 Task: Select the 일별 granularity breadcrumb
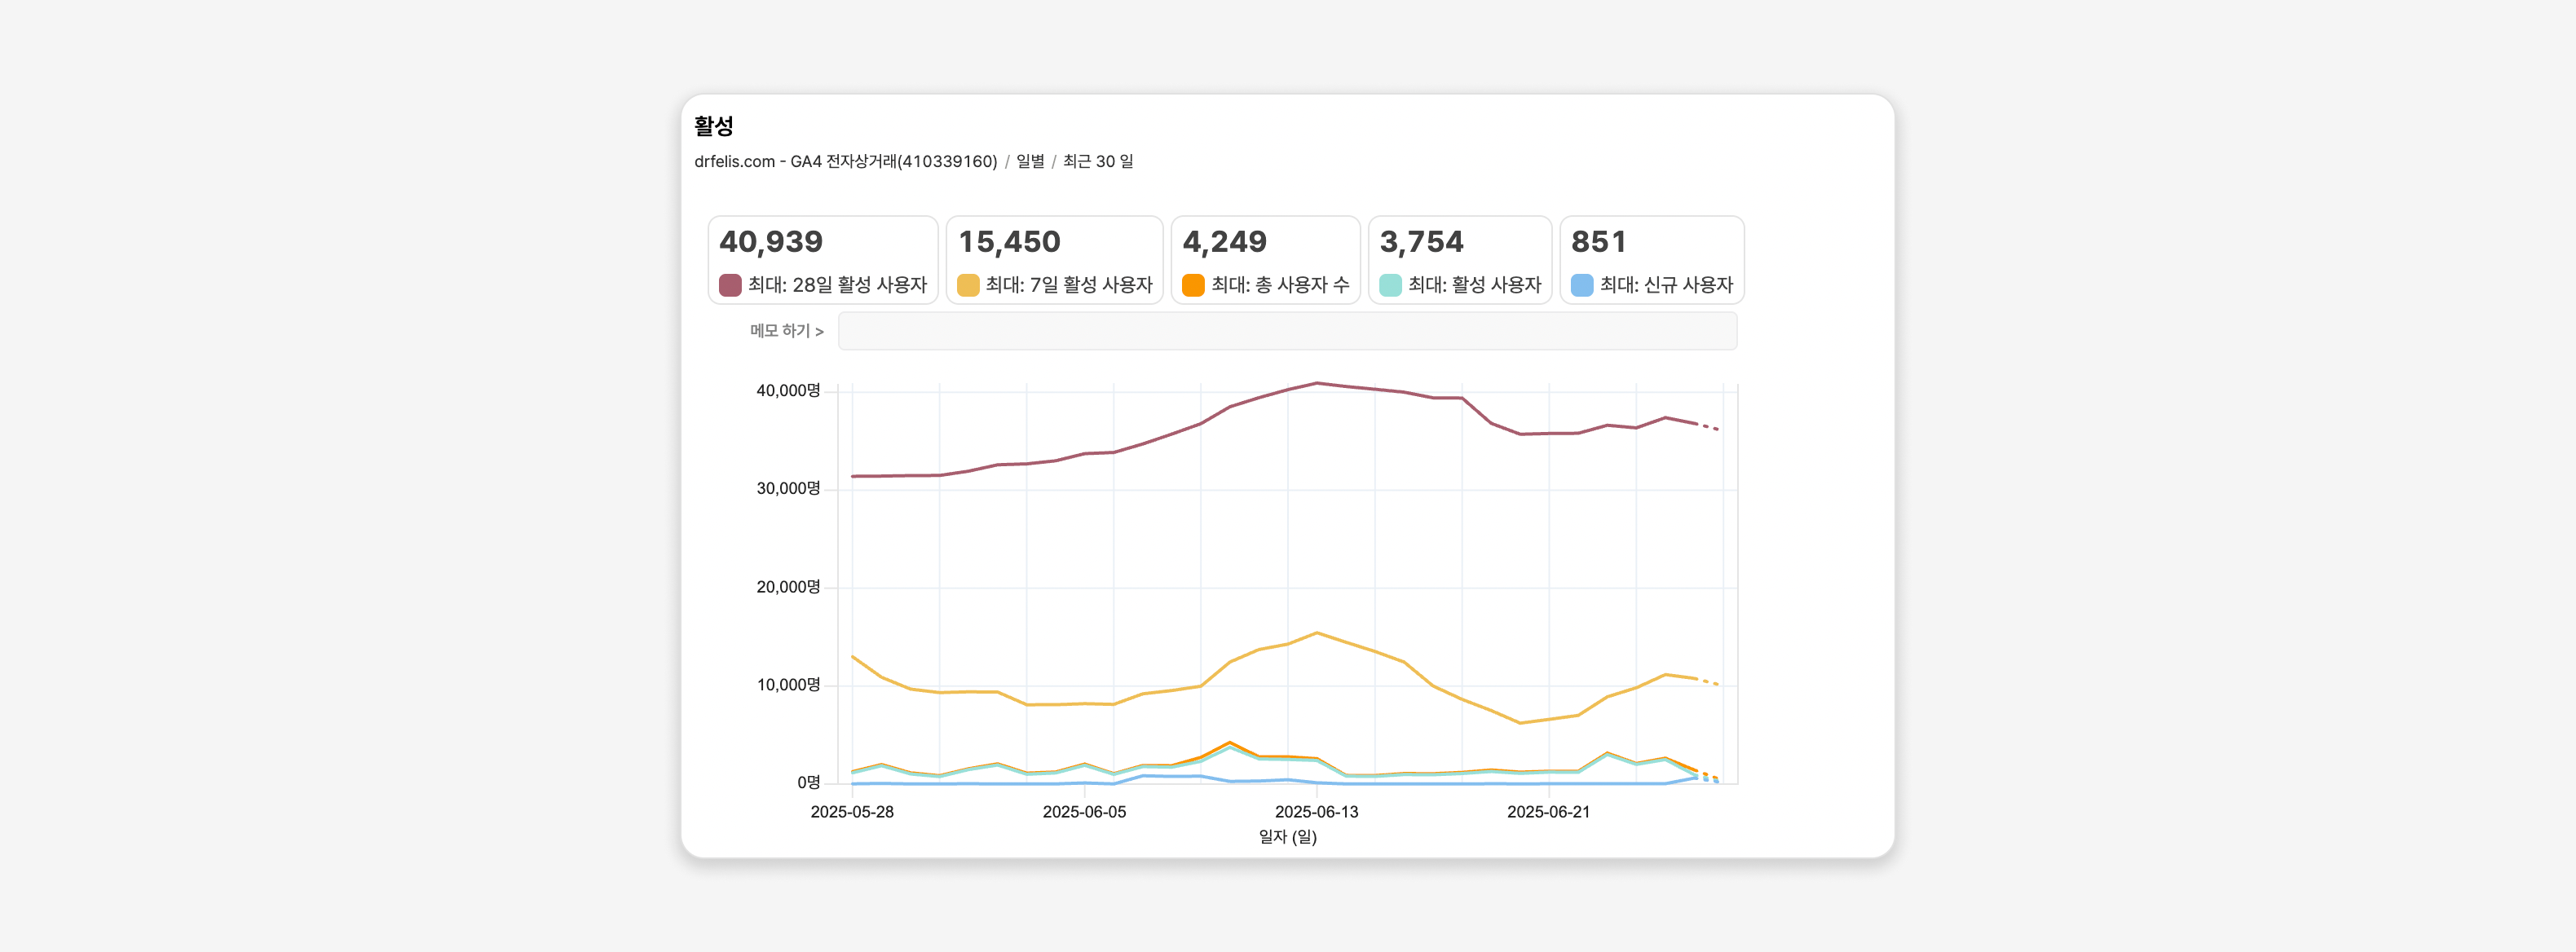pos(1030,161)
